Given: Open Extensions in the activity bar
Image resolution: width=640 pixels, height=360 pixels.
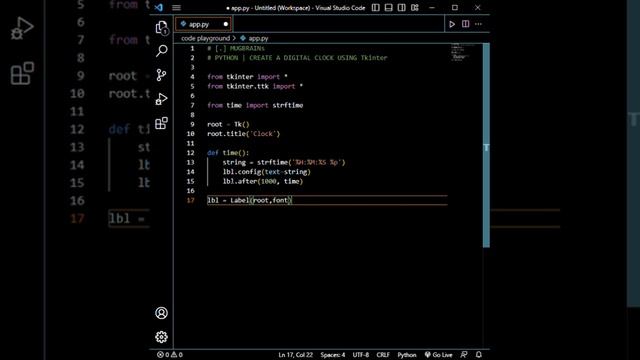Looking at the screenshot, I should click(x=162, y=123).
